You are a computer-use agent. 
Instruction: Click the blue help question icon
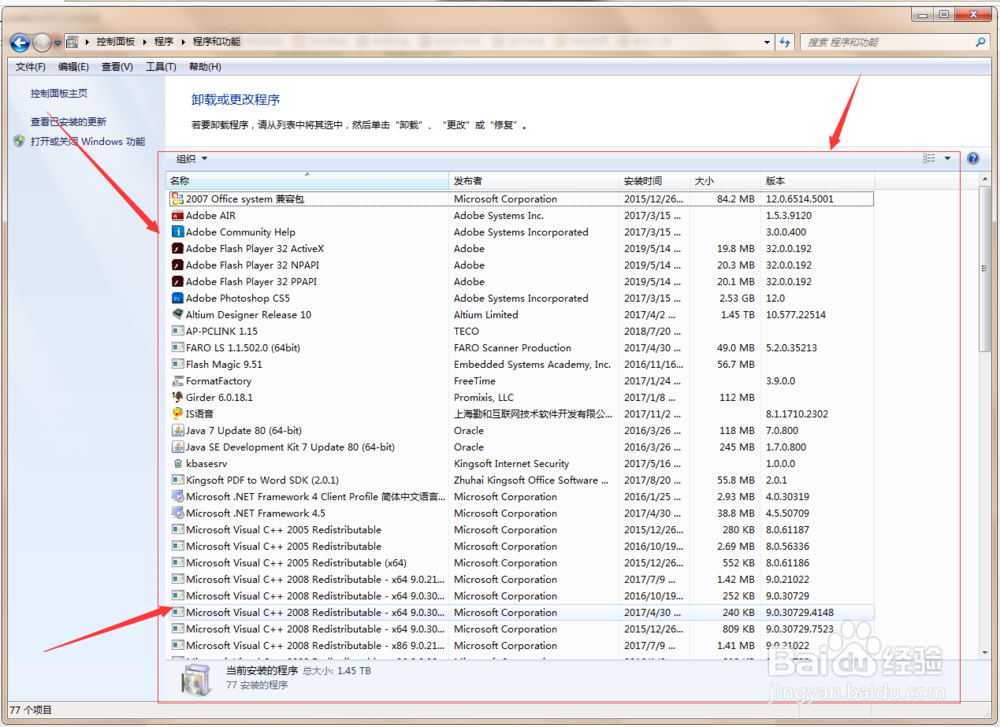coord(973,158)
